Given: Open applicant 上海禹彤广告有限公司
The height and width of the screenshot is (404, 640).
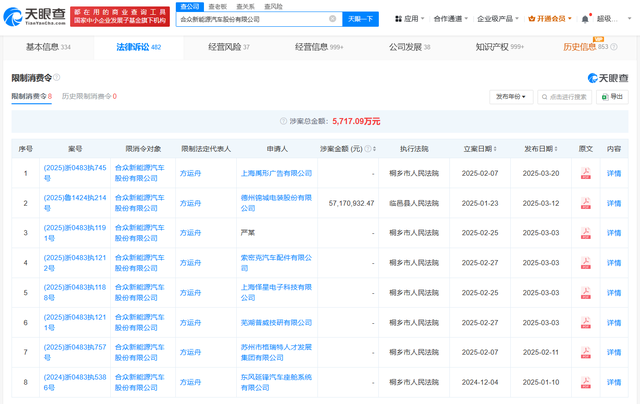Looking at the screenshot, I should point(276,173).
